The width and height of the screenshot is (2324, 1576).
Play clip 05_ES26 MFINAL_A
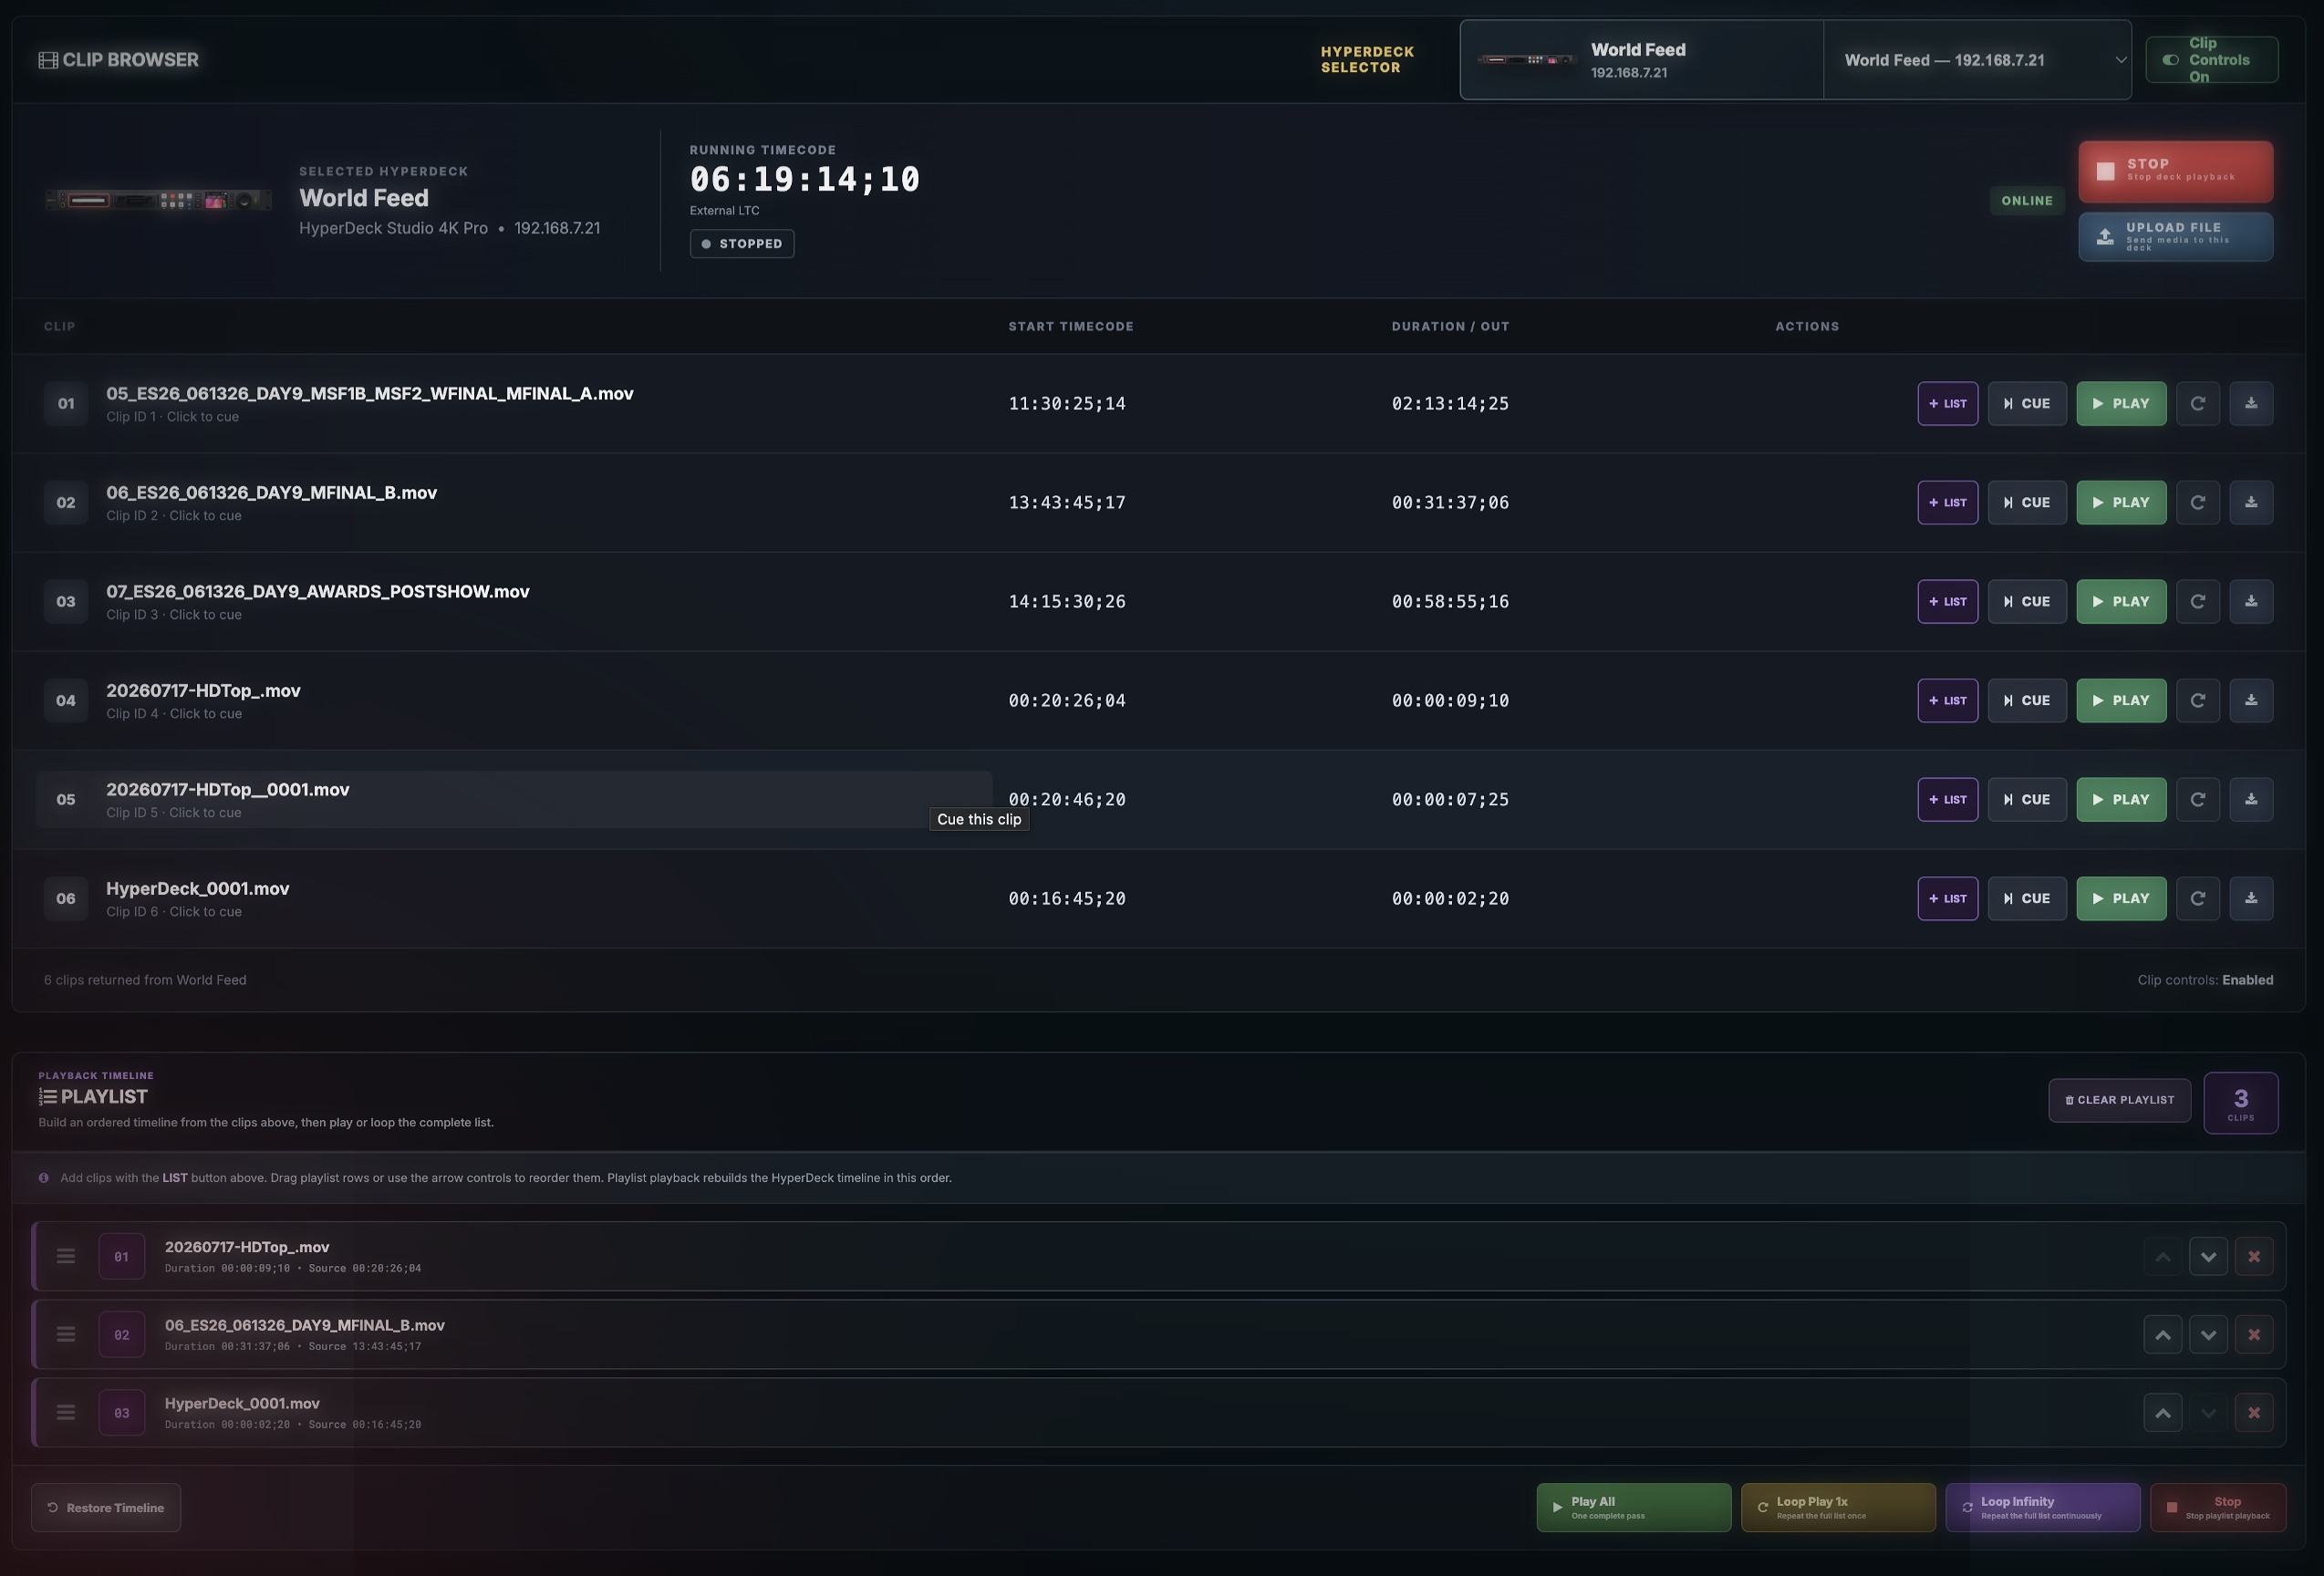pyautogui.click(x=2121, y=404)
